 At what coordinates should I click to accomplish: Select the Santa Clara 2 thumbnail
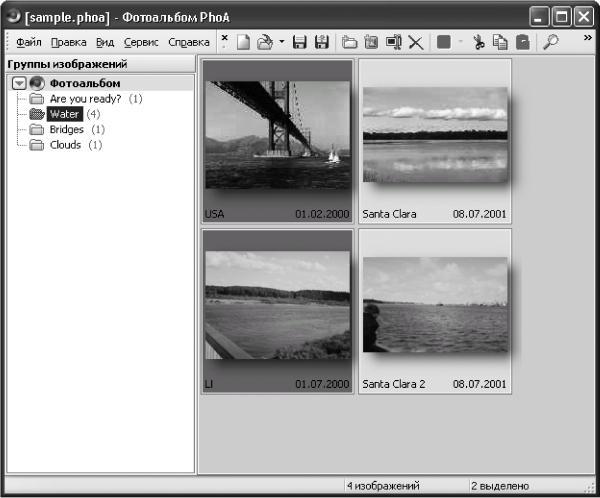[435, 311]
